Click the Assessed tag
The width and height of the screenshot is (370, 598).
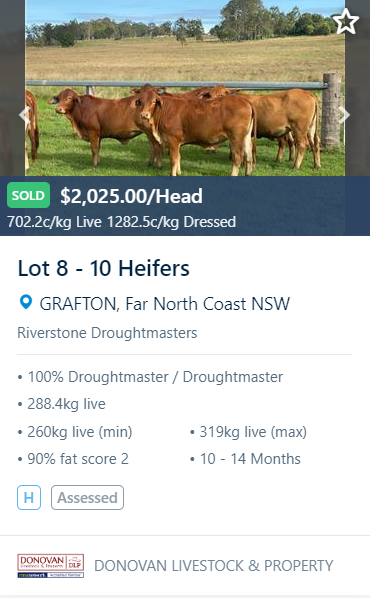tap(87, 498)
